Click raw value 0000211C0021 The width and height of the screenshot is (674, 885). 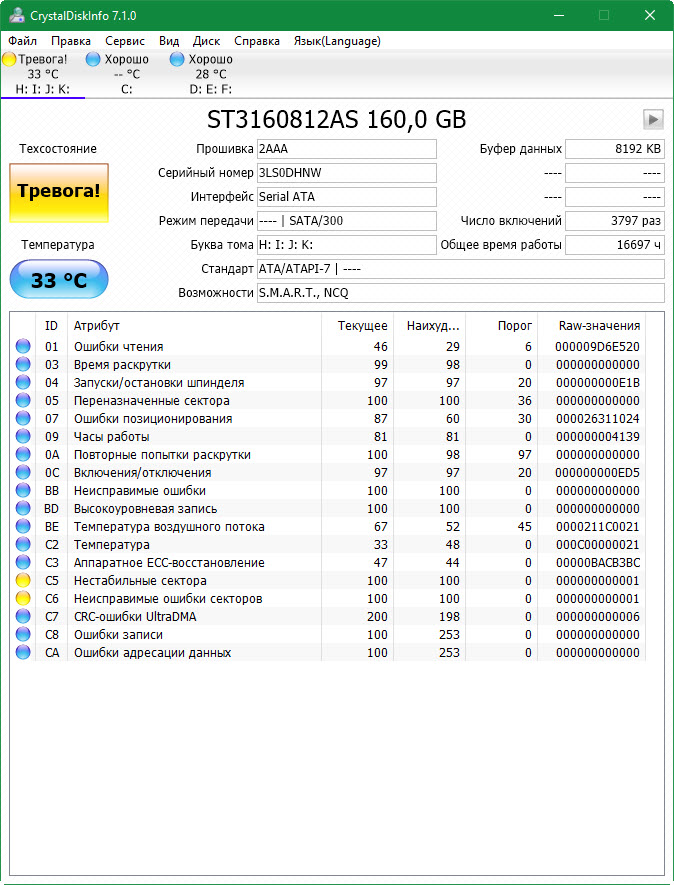coord(597,527)
